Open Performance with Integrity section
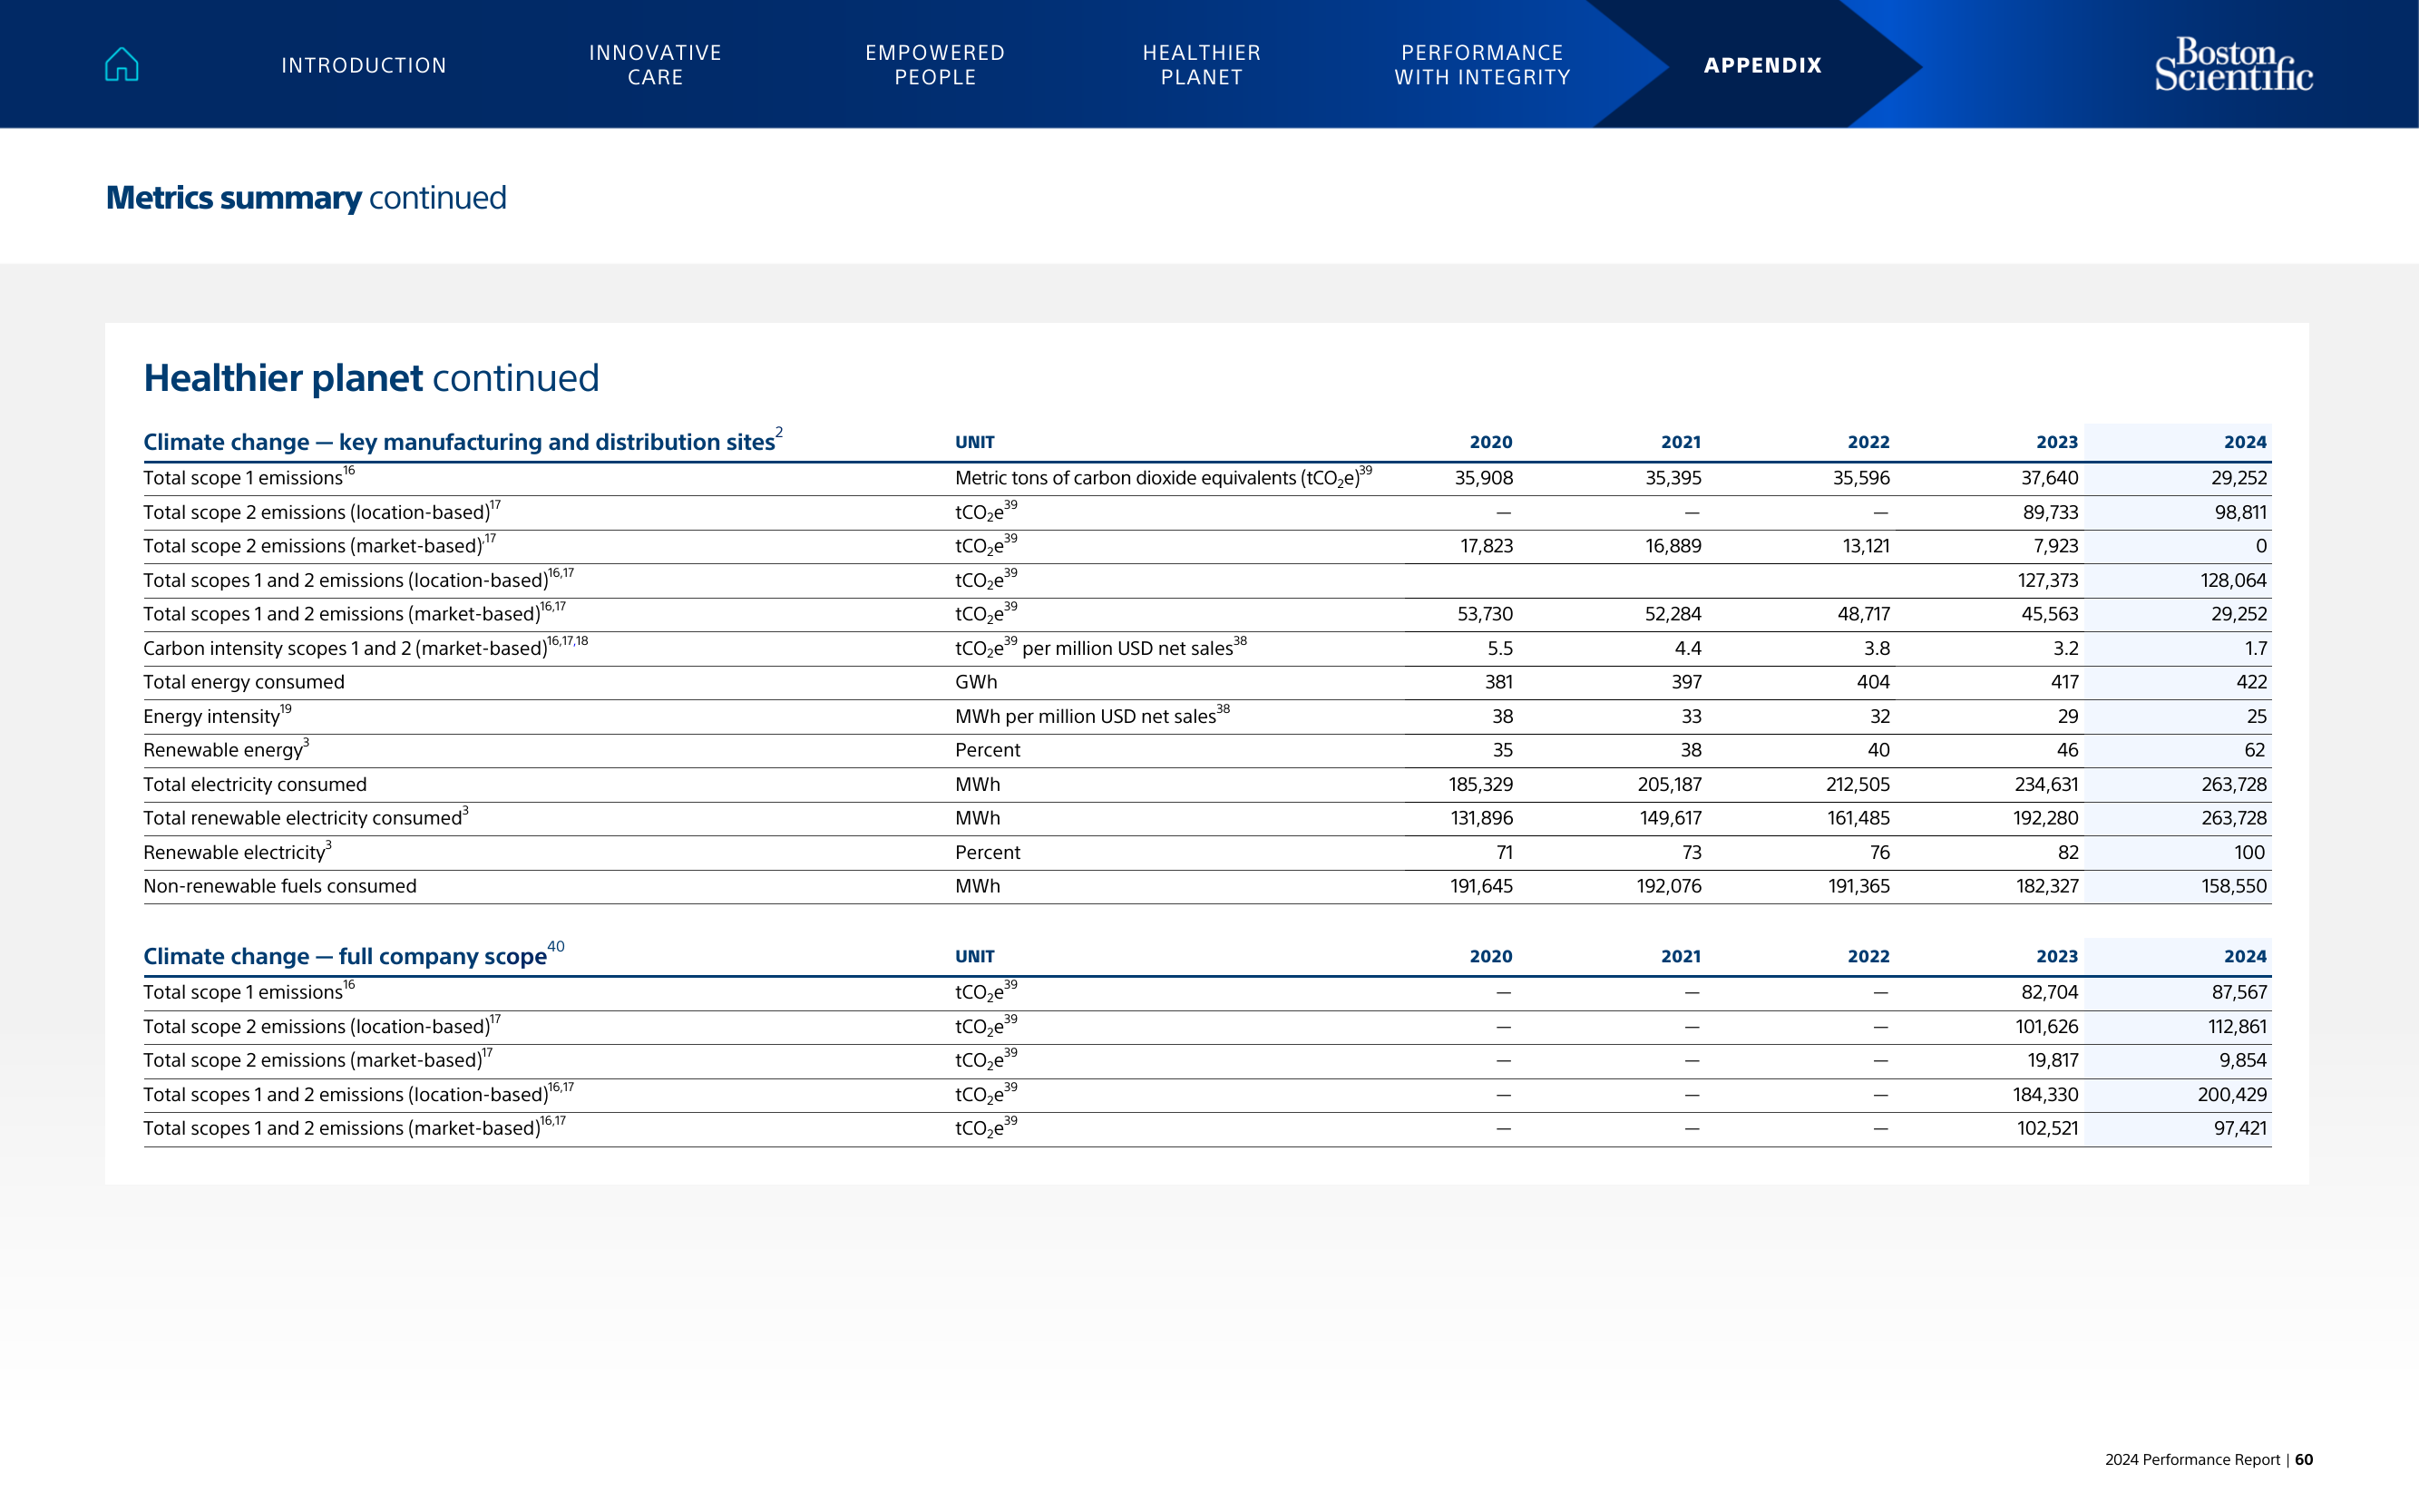Viewport: 2419px width, 1512px height. (1482, 65)
